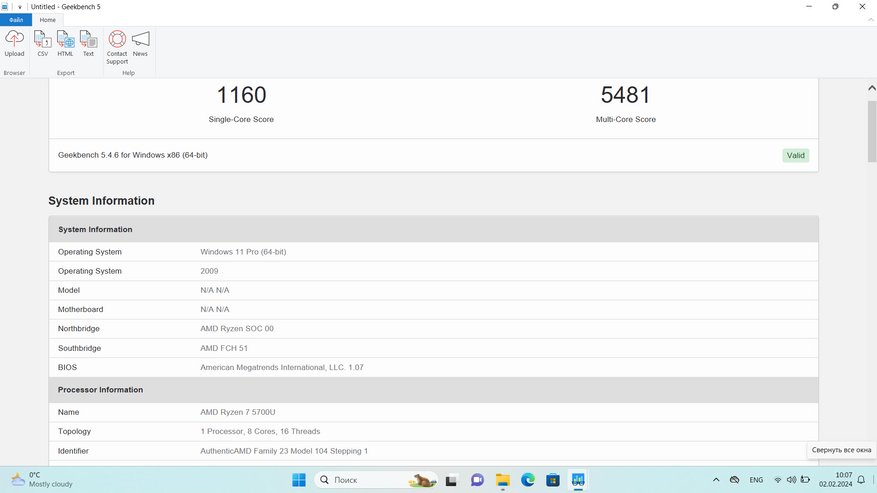
Task: Open File Explorer from the taskbar
Action: 502,480
